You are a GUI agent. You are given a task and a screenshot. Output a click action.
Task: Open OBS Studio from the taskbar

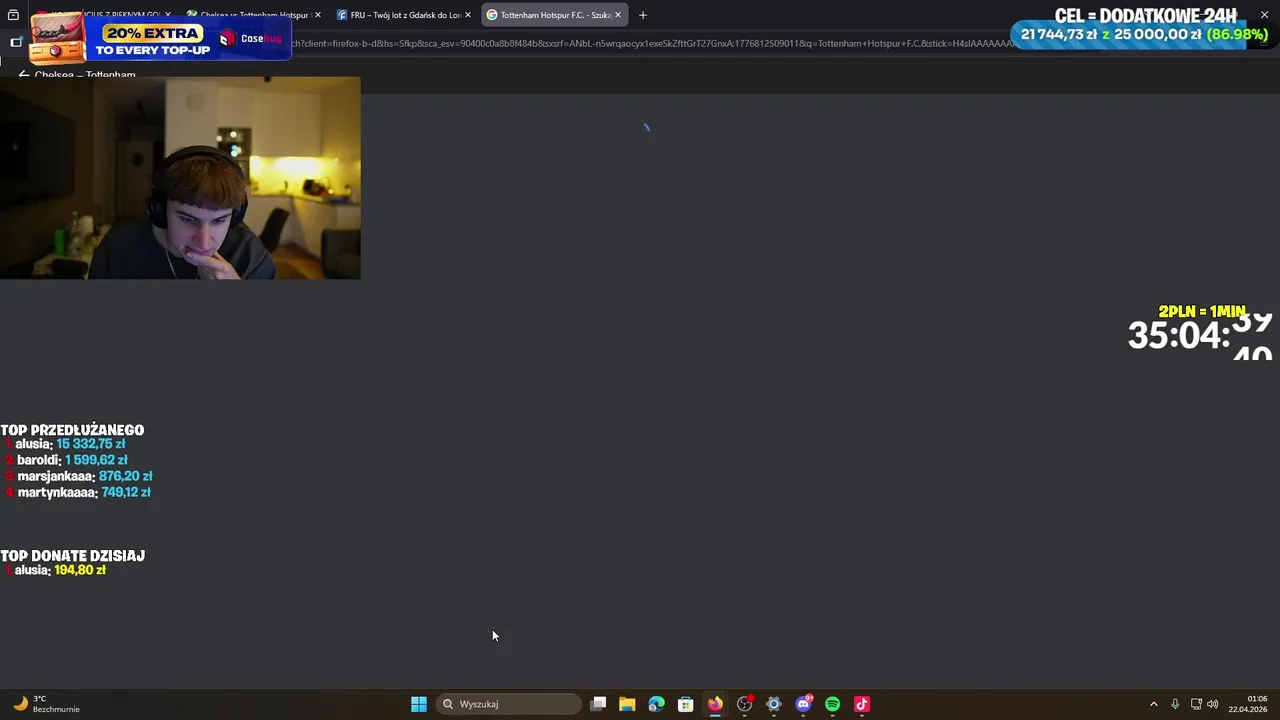point(744,704)
